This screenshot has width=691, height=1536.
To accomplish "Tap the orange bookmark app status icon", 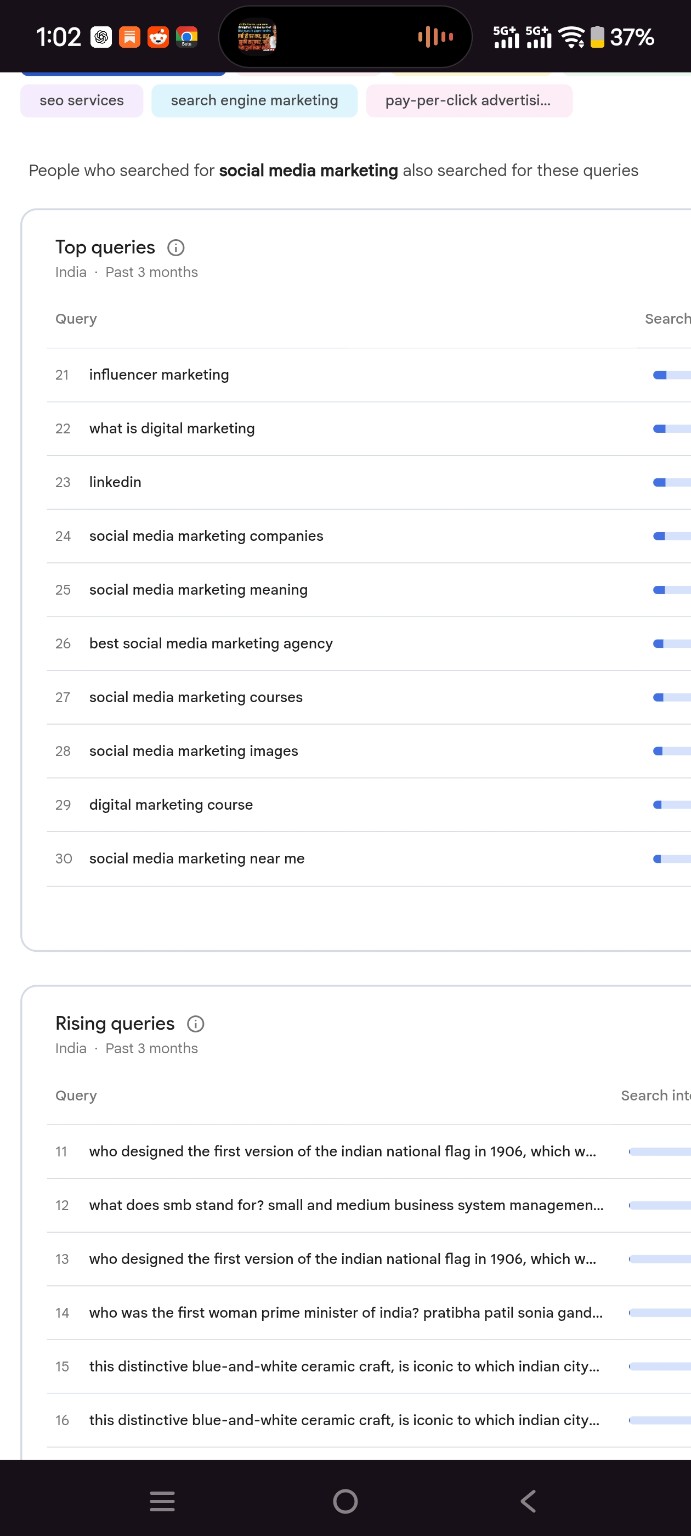I will click(x=129, y=38).
